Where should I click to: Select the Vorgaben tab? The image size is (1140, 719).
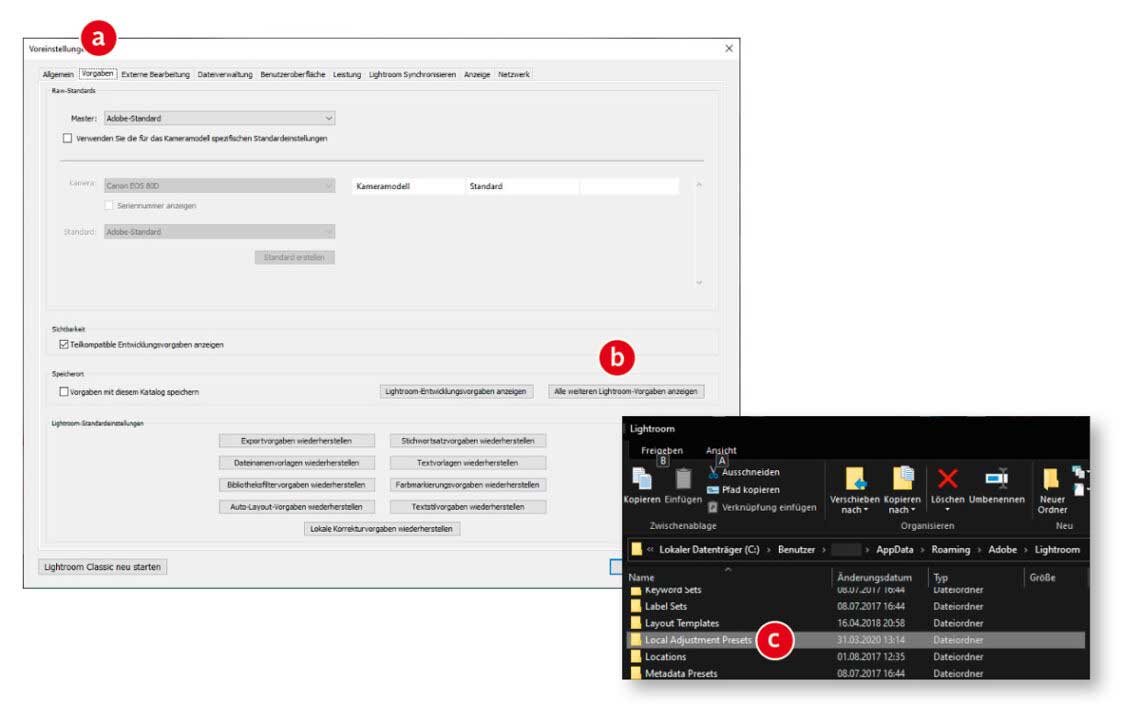tap(97, 73)
